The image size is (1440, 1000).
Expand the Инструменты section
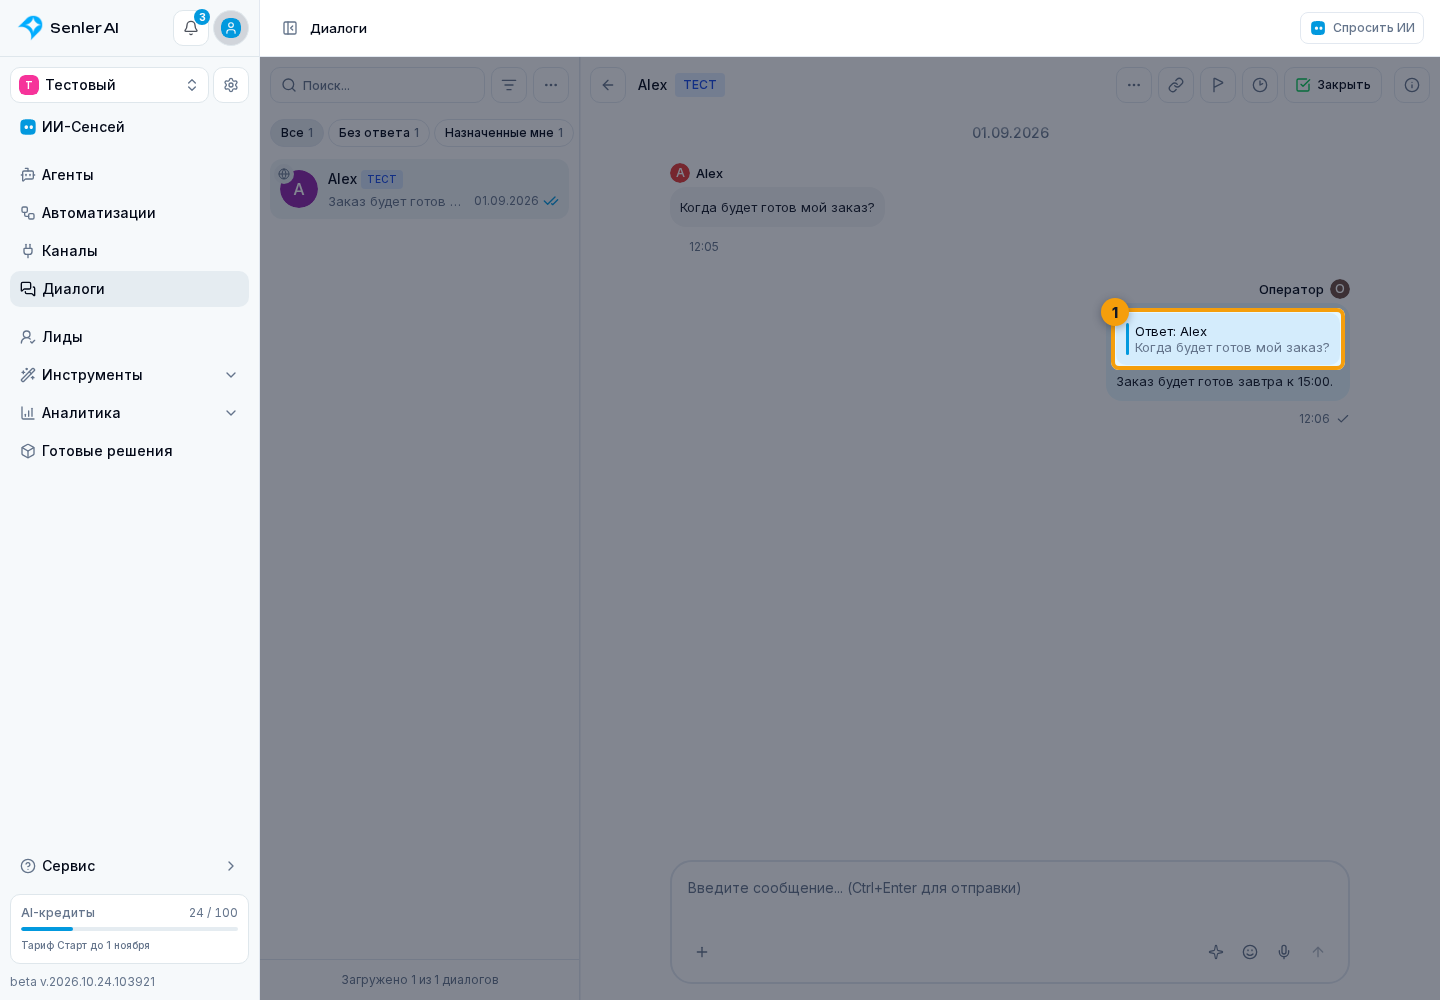click(130, 375)
